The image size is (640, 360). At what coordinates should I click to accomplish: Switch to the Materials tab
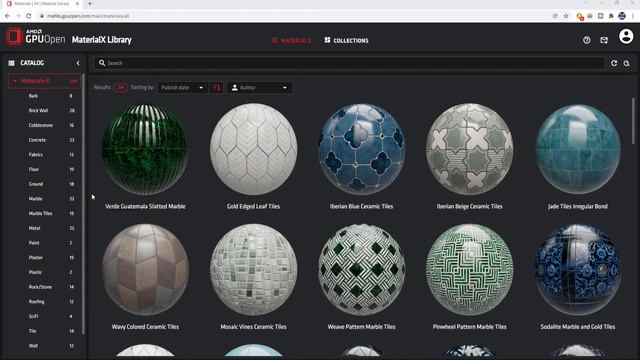(x=291, y=40)
